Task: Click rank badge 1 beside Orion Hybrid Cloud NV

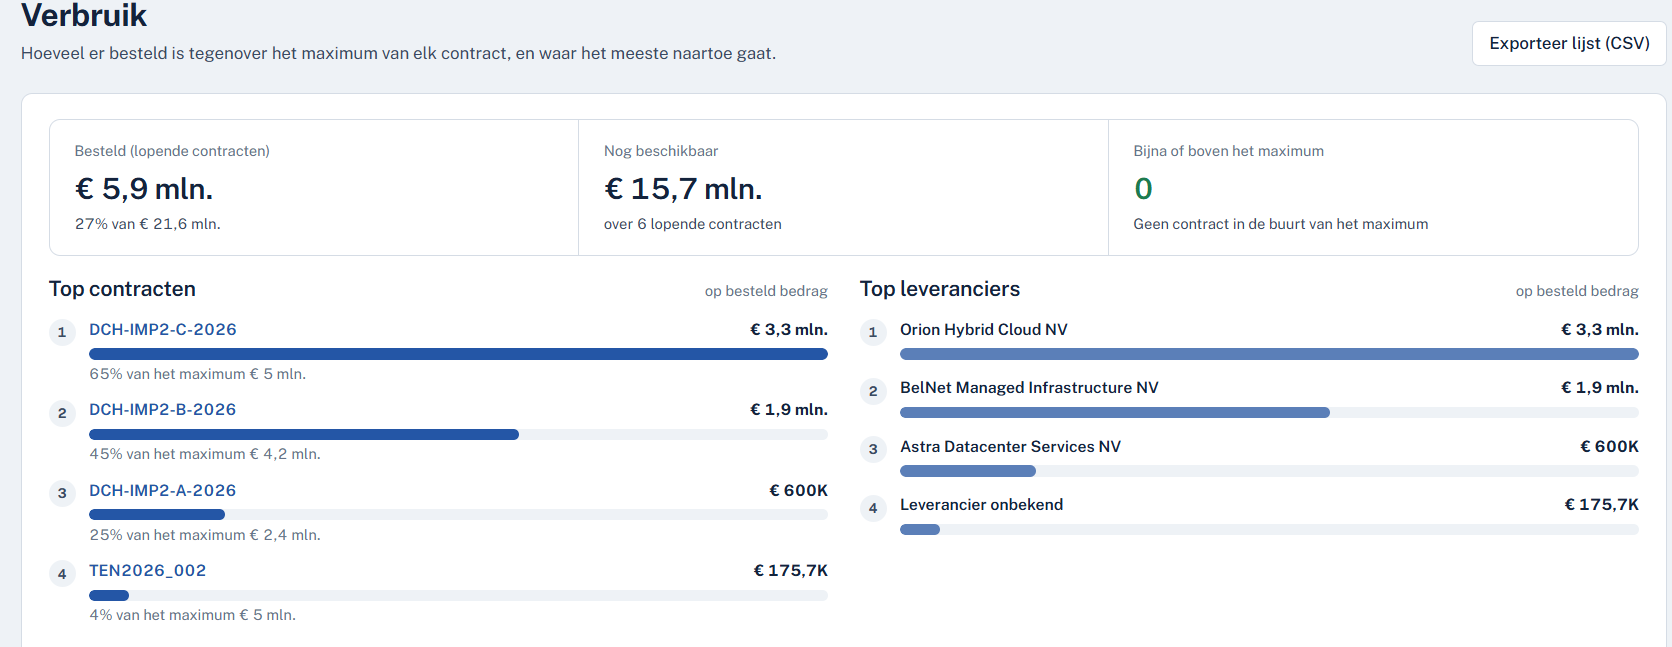Action: point(873,333)
